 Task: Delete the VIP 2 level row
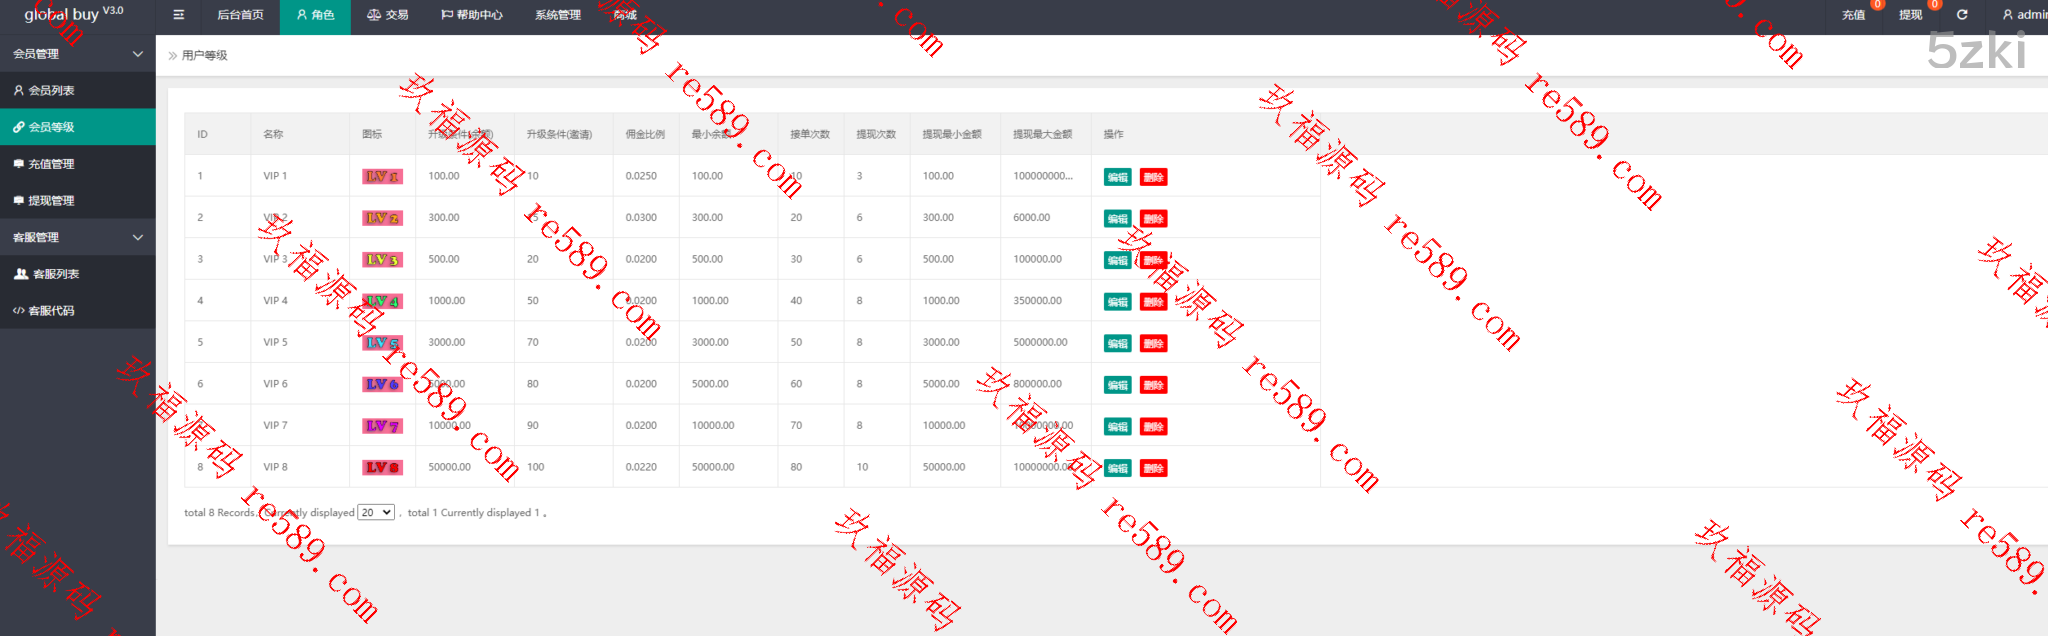pos(1153,219)
